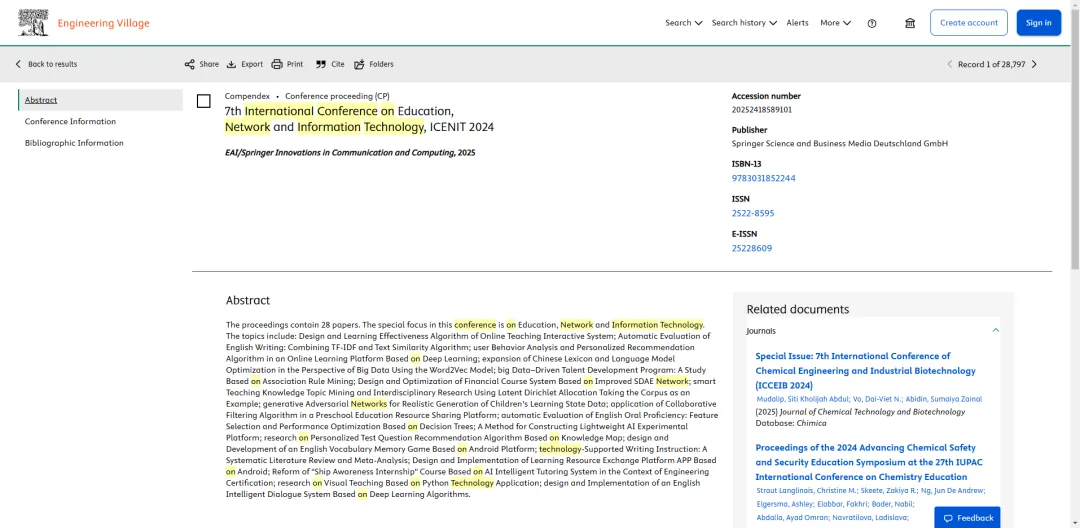Open ISBN-13 link 9783031852244
The width and height of the screenshot is (1080, 528).
tap(763, 178)
